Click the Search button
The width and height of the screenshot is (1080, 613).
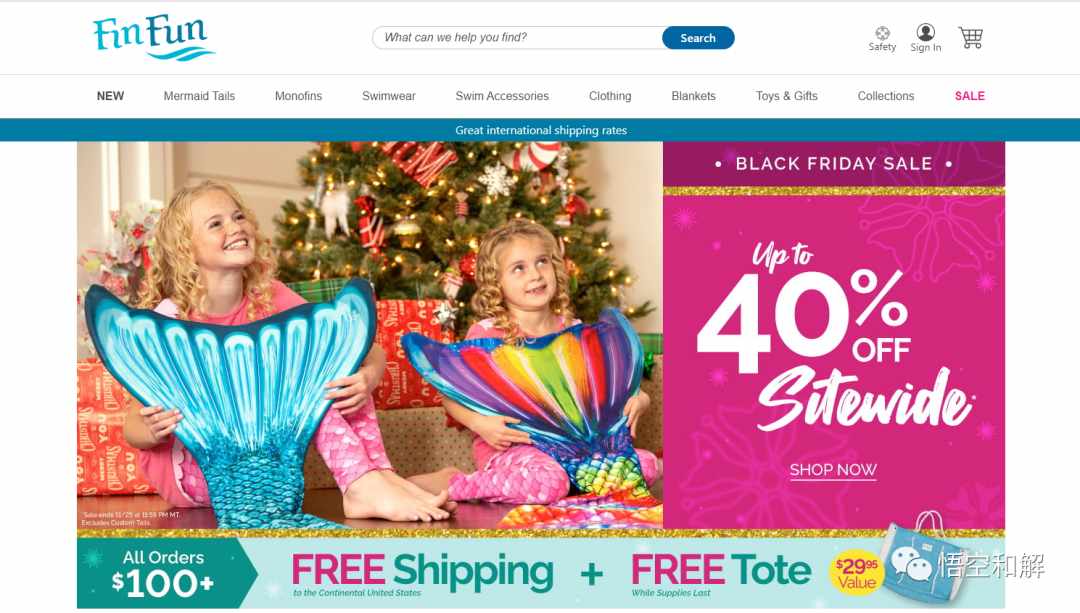698,38
